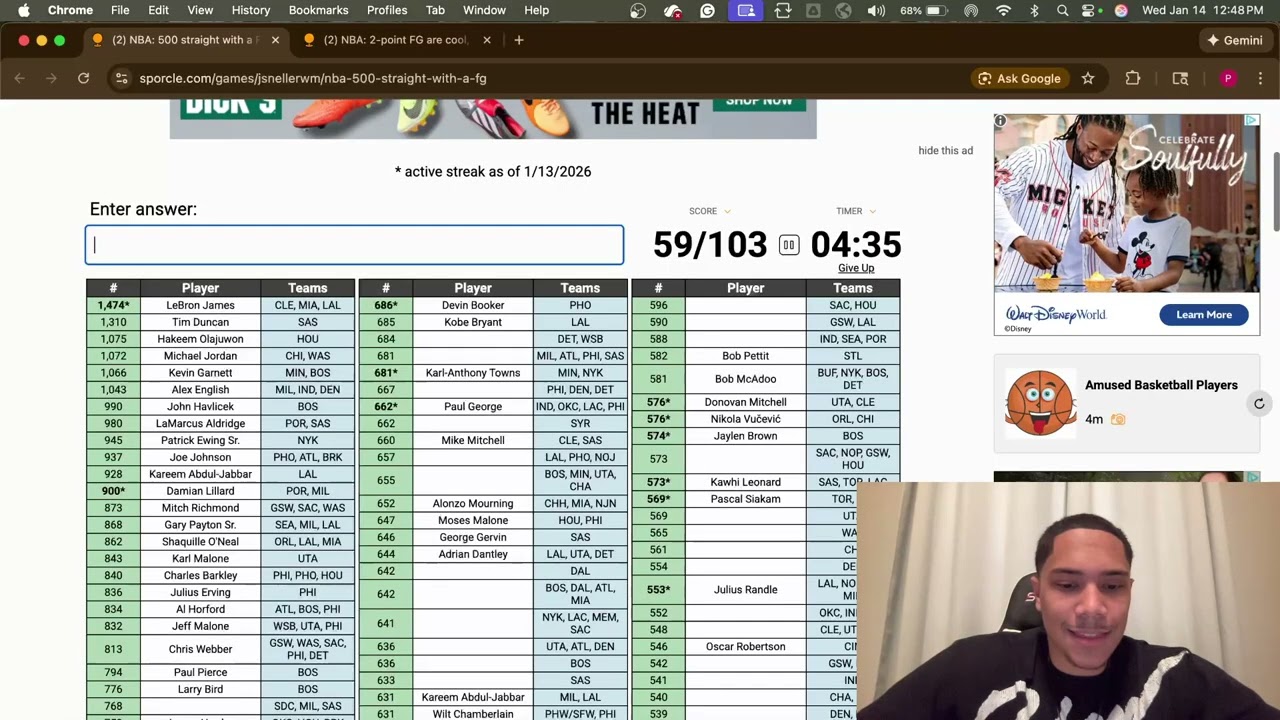Click the Give Up link
Image resolution: width=1280 pixels, height=720 pixels.
pyautogui.click(x=856, y=268)
